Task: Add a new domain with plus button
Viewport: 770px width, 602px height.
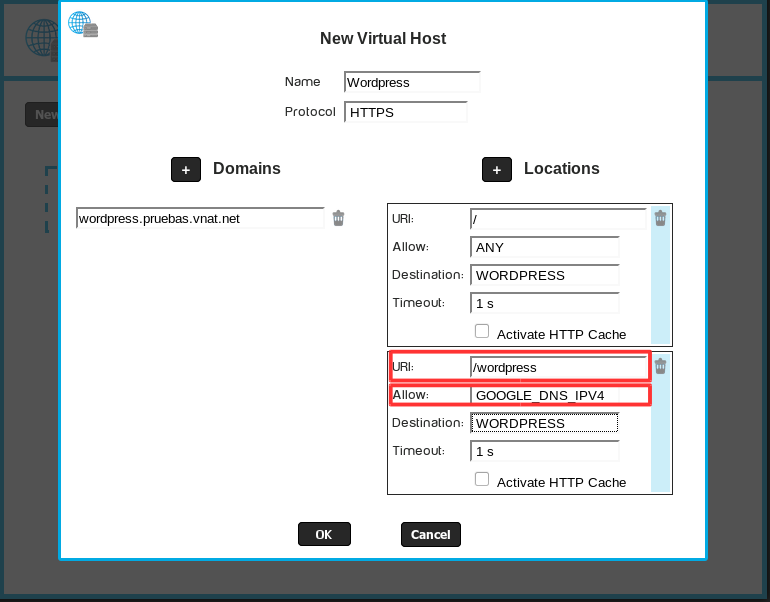Action: pos(186,169)
